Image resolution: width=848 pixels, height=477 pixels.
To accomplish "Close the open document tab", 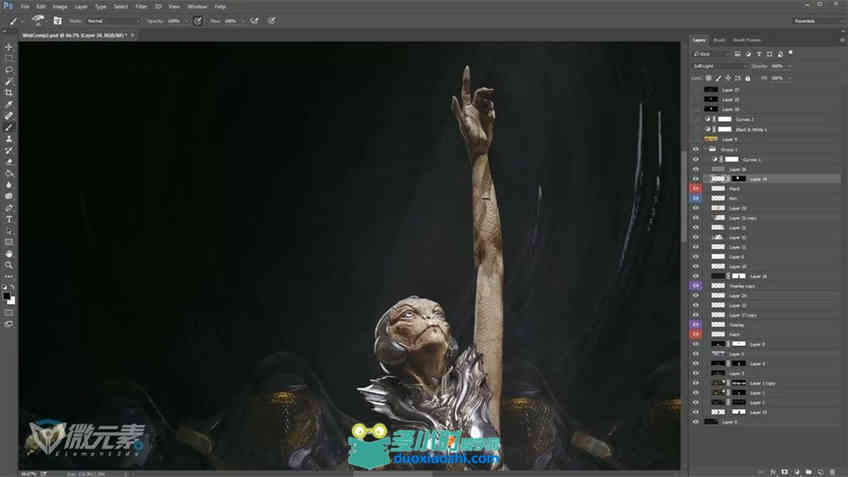I will click(132, 35).
